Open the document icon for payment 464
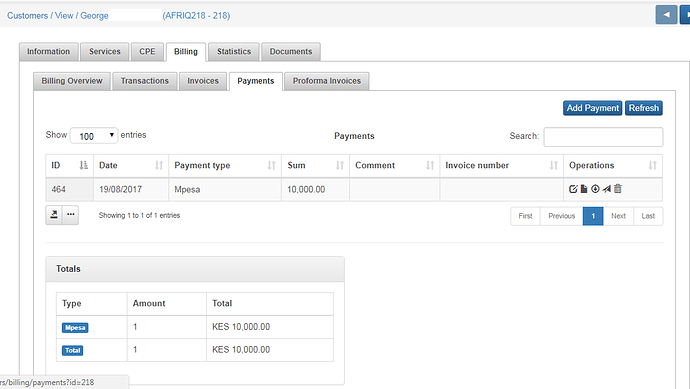The height and width of the screenshot is (389, 690). [x=584, y=189]
